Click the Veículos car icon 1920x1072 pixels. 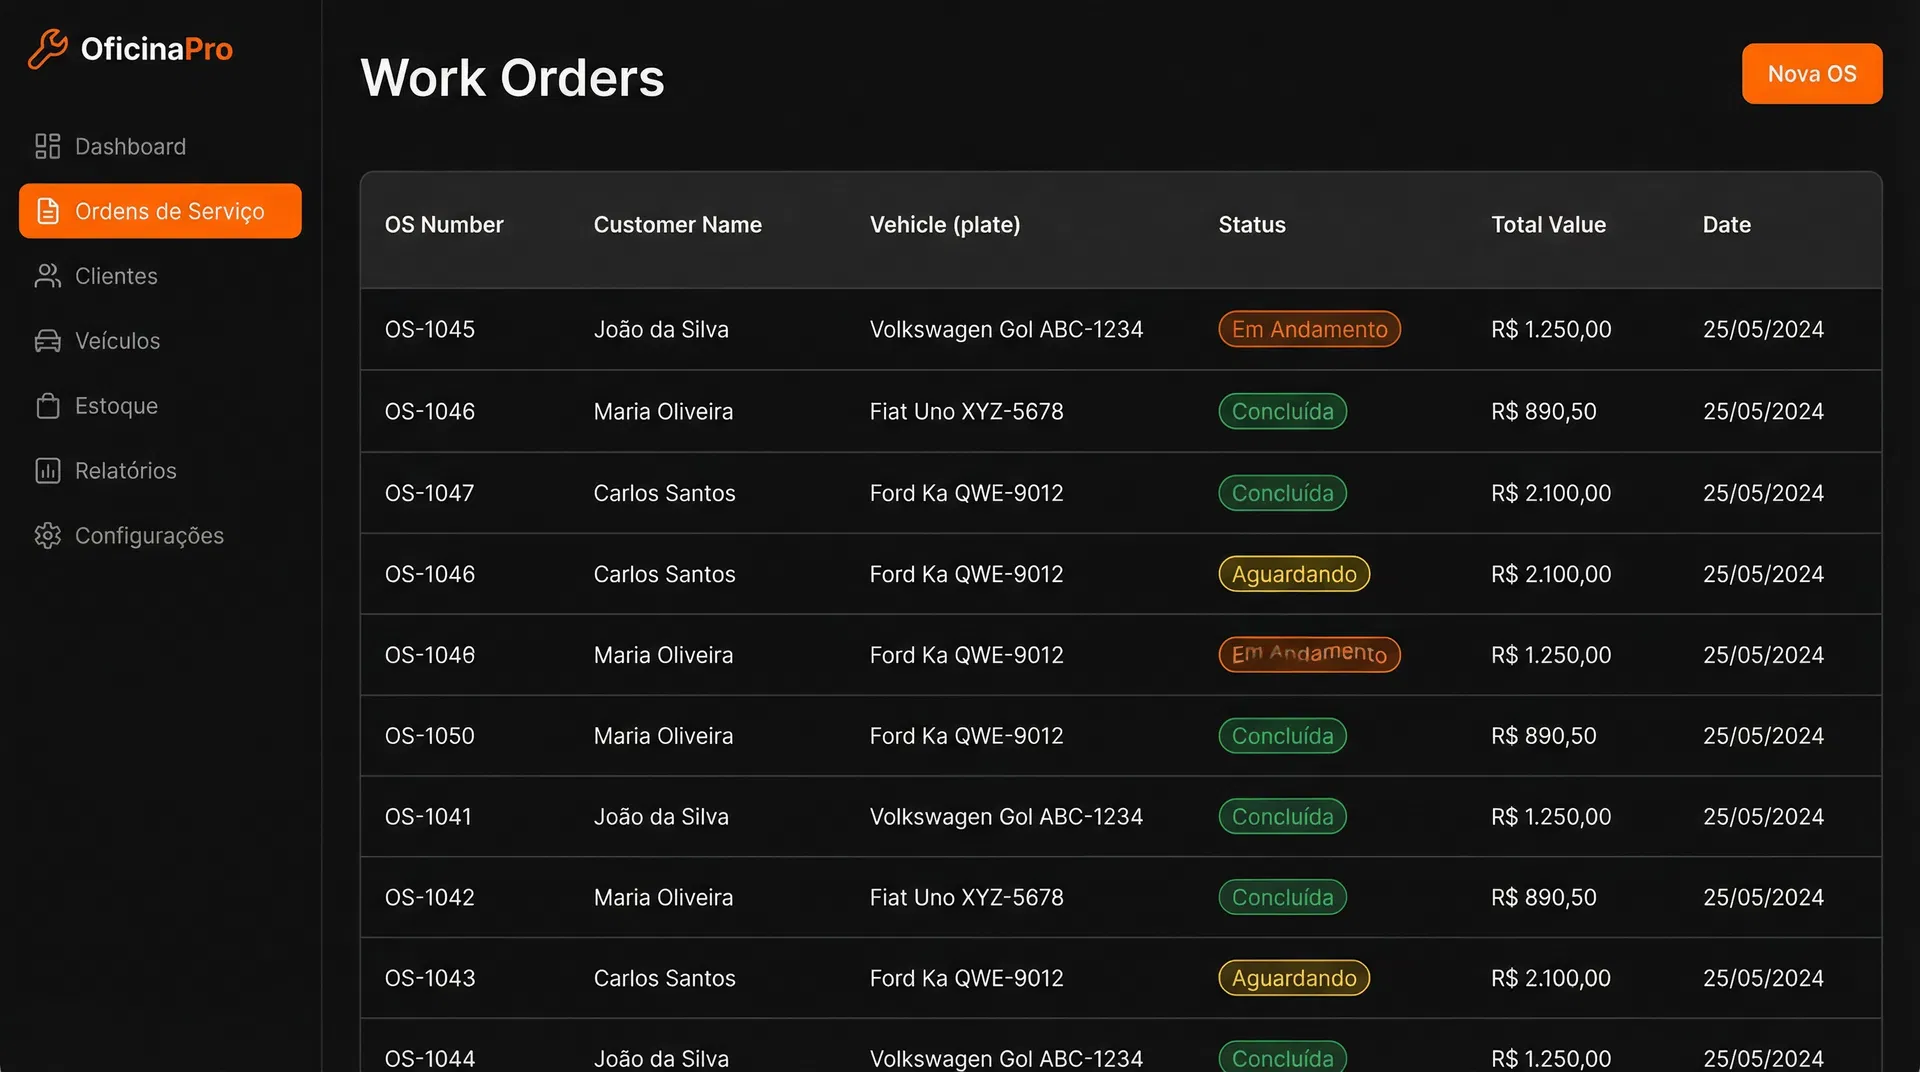point(47,341)
